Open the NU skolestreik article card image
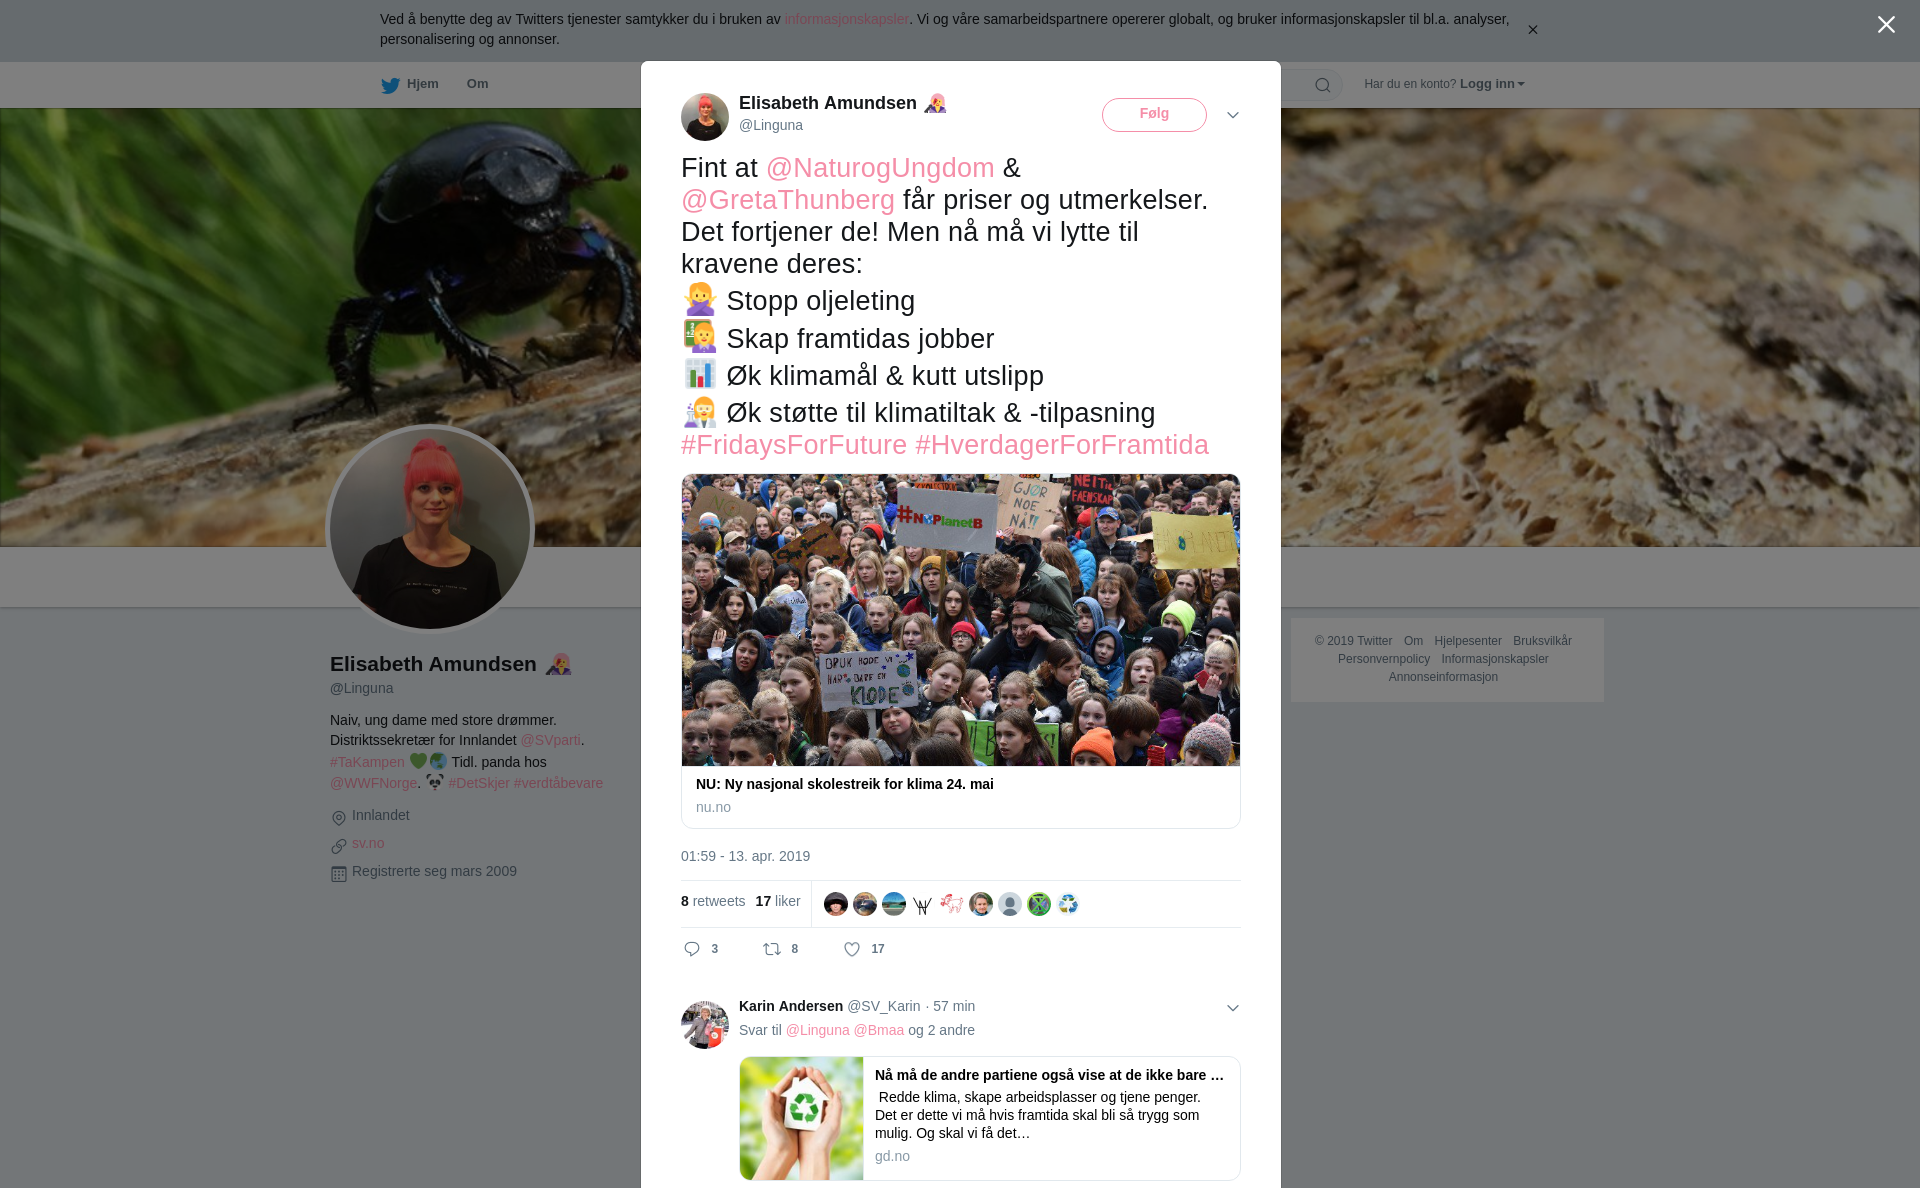 (x=961, y=620)
